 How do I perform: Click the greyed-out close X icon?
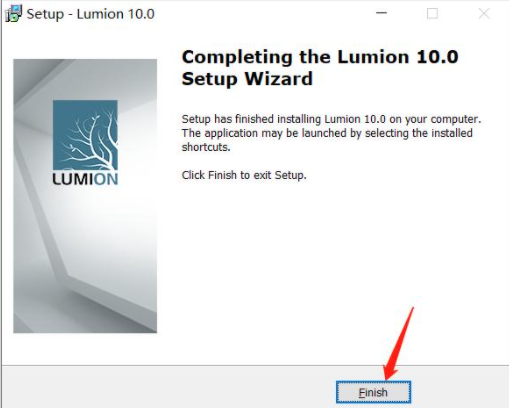[484, 14]
